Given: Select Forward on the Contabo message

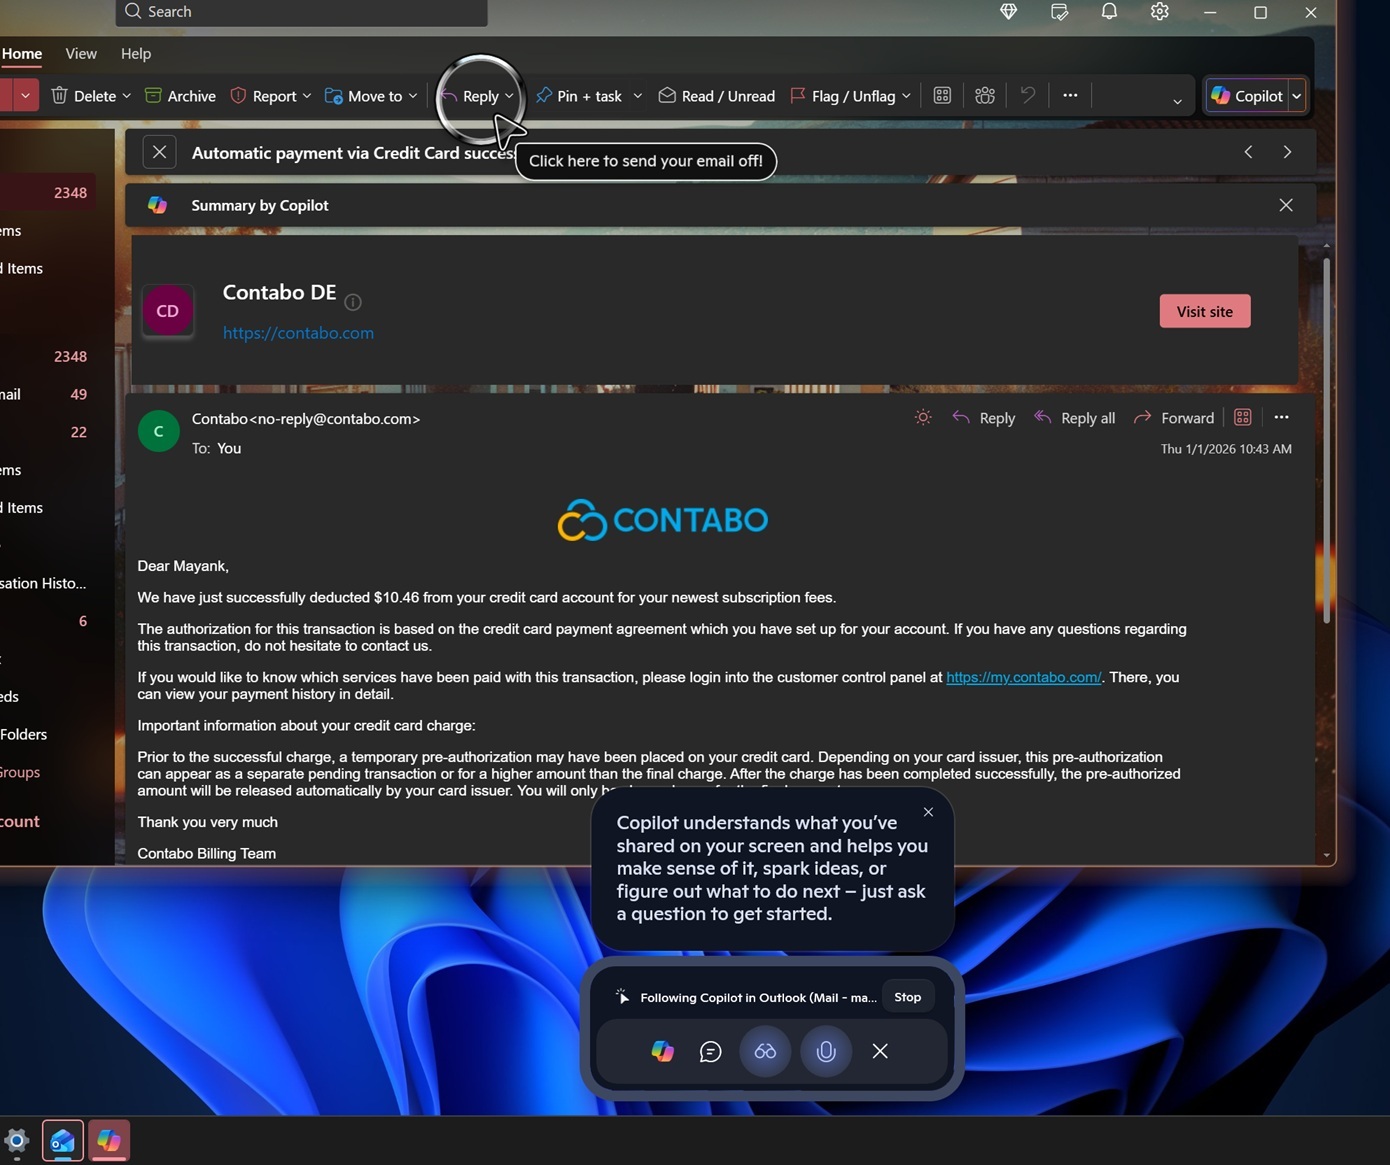Looking at the screenshot, I should [x=1185, y=417].
